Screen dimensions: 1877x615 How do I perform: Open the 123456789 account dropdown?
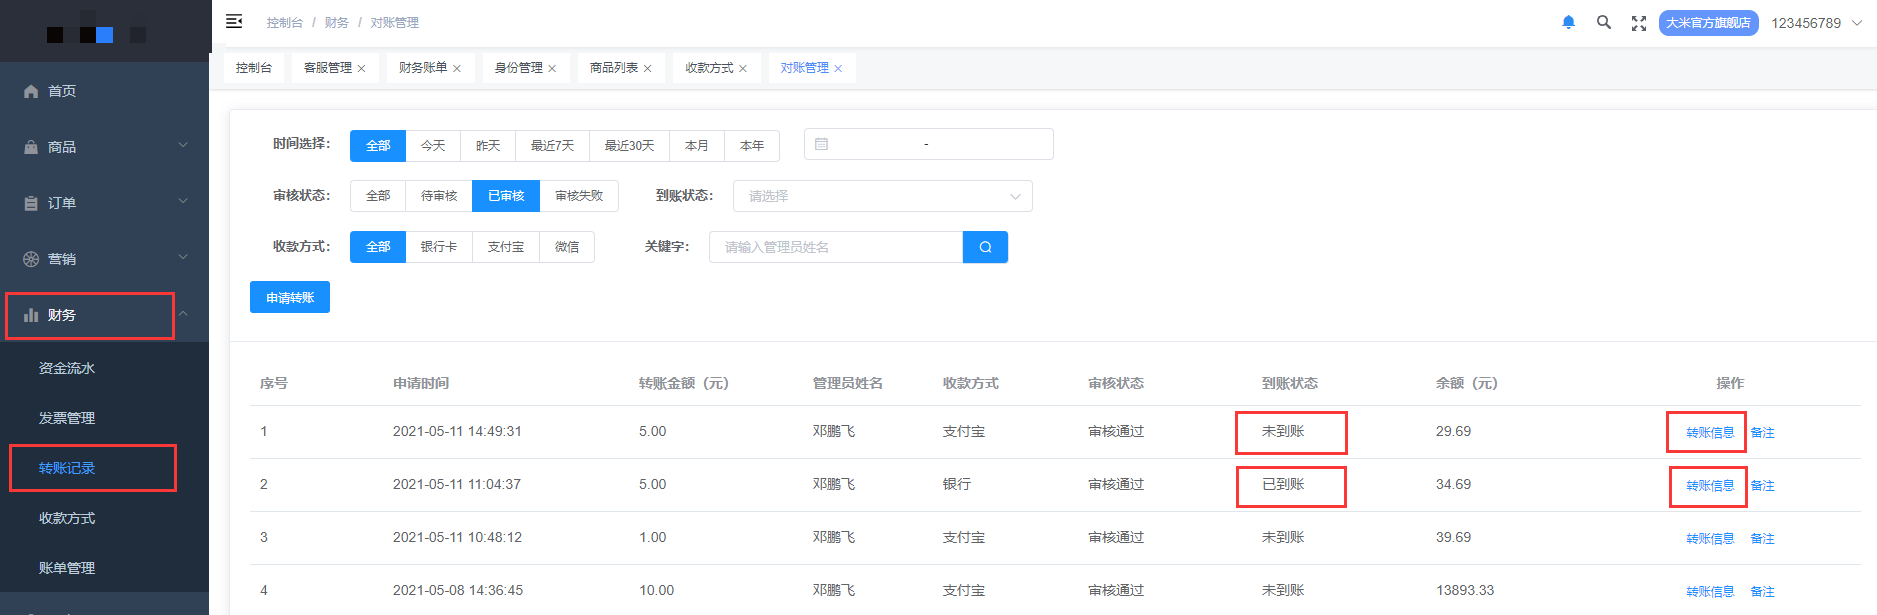[1816, 23]
